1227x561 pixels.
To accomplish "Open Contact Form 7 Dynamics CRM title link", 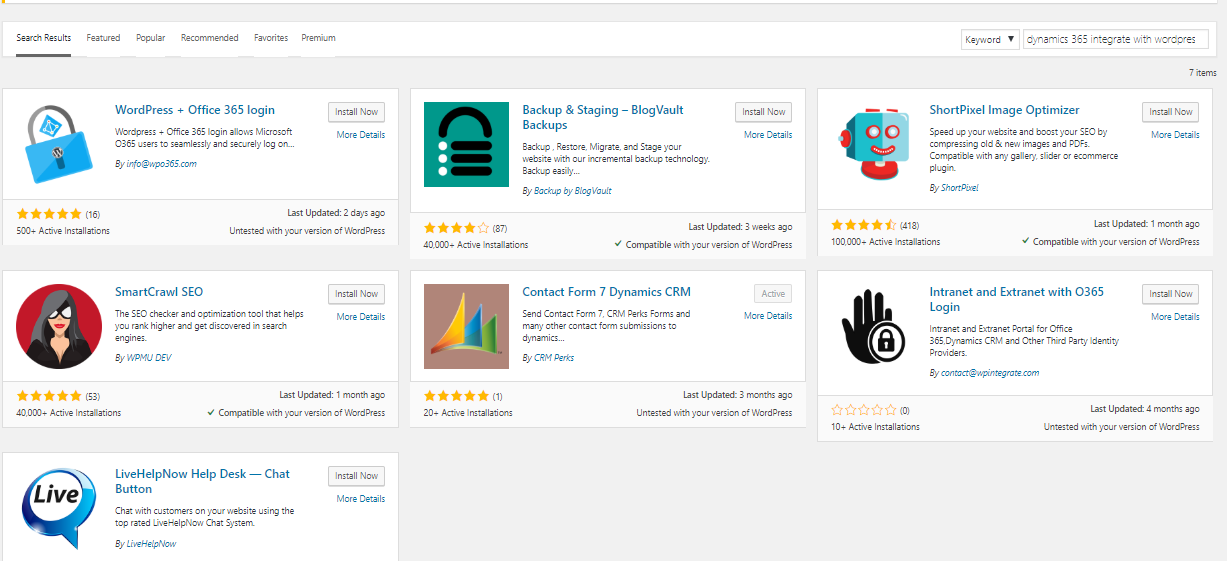I will click(606, 292).
